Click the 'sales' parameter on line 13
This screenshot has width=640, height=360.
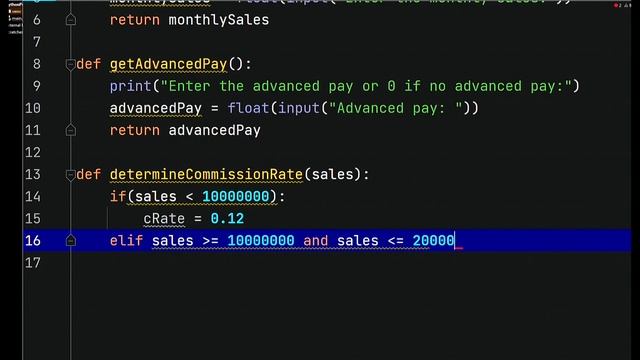tap(333, 175)
